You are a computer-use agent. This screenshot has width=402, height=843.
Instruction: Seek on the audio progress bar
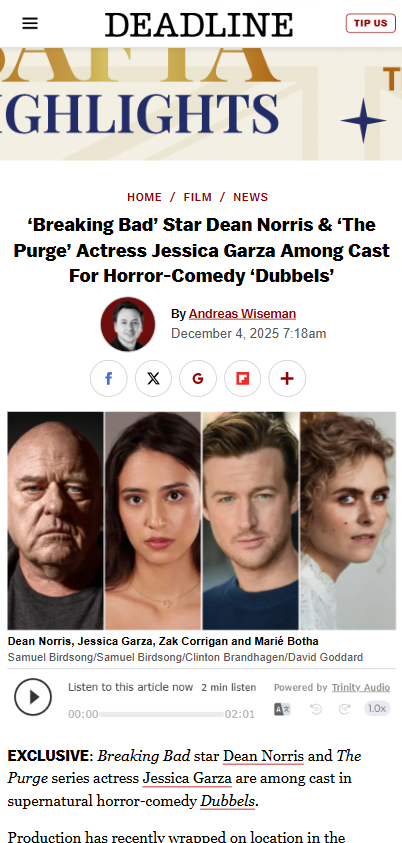(161, 715)
